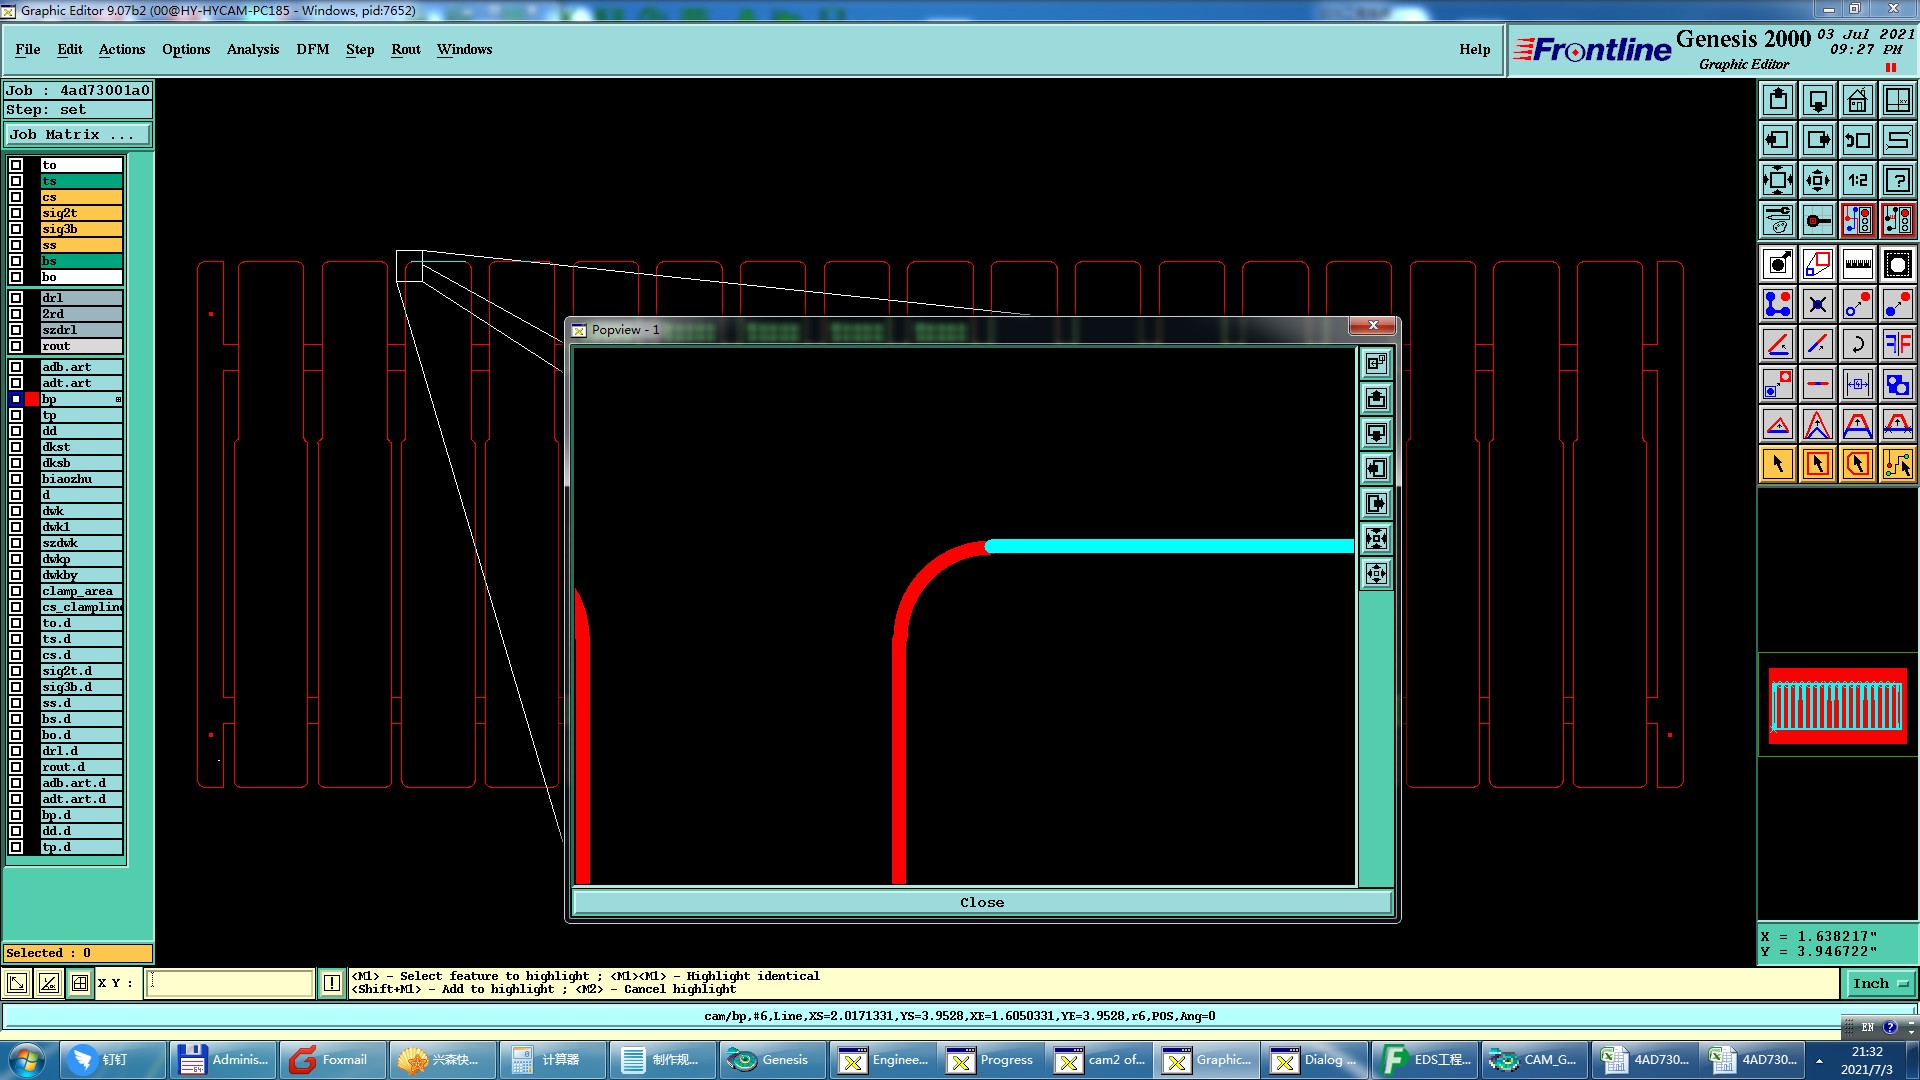Viewport: 1920px width, 1080px height.
Task: Pan left in the Popview window
Action: coord(1377,469)
